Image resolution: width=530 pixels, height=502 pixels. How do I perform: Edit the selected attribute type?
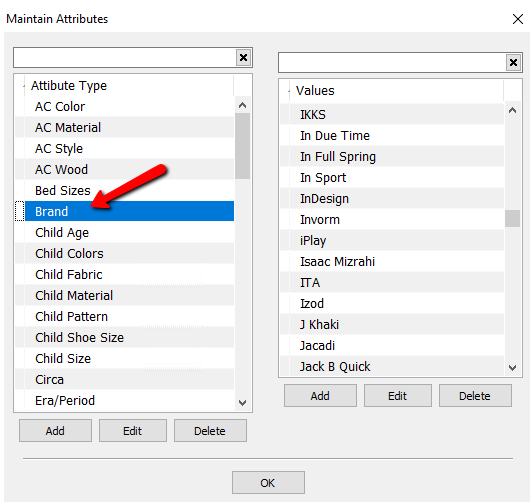point(132,431)
